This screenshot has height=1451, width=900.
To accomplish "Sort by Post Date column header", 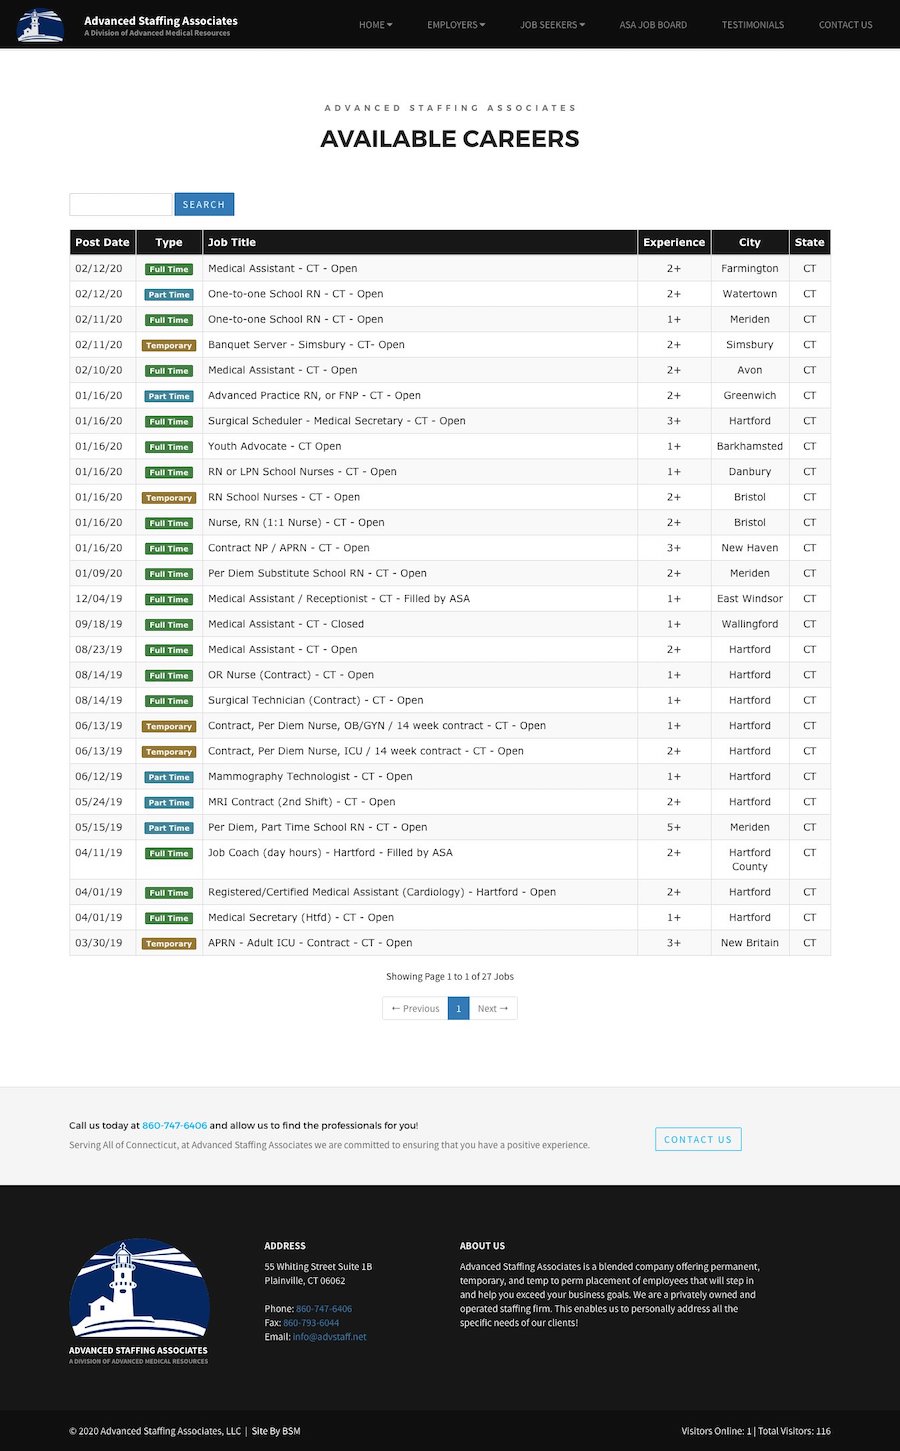I will (102, 242).
